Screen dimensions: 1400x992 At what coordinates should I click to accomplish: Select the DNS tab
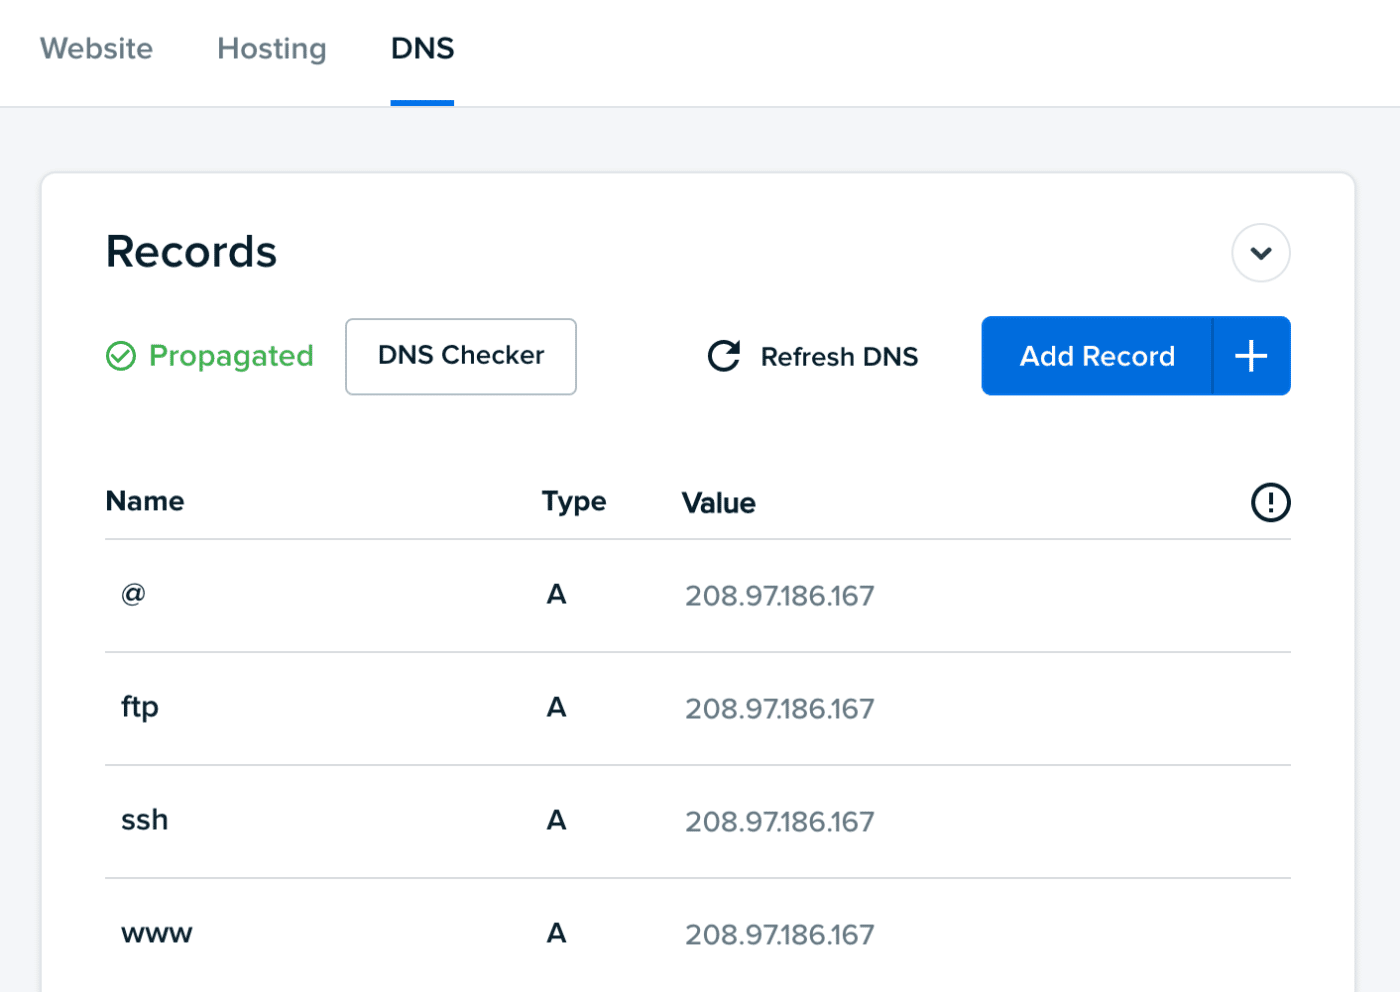tap(422, 48)
